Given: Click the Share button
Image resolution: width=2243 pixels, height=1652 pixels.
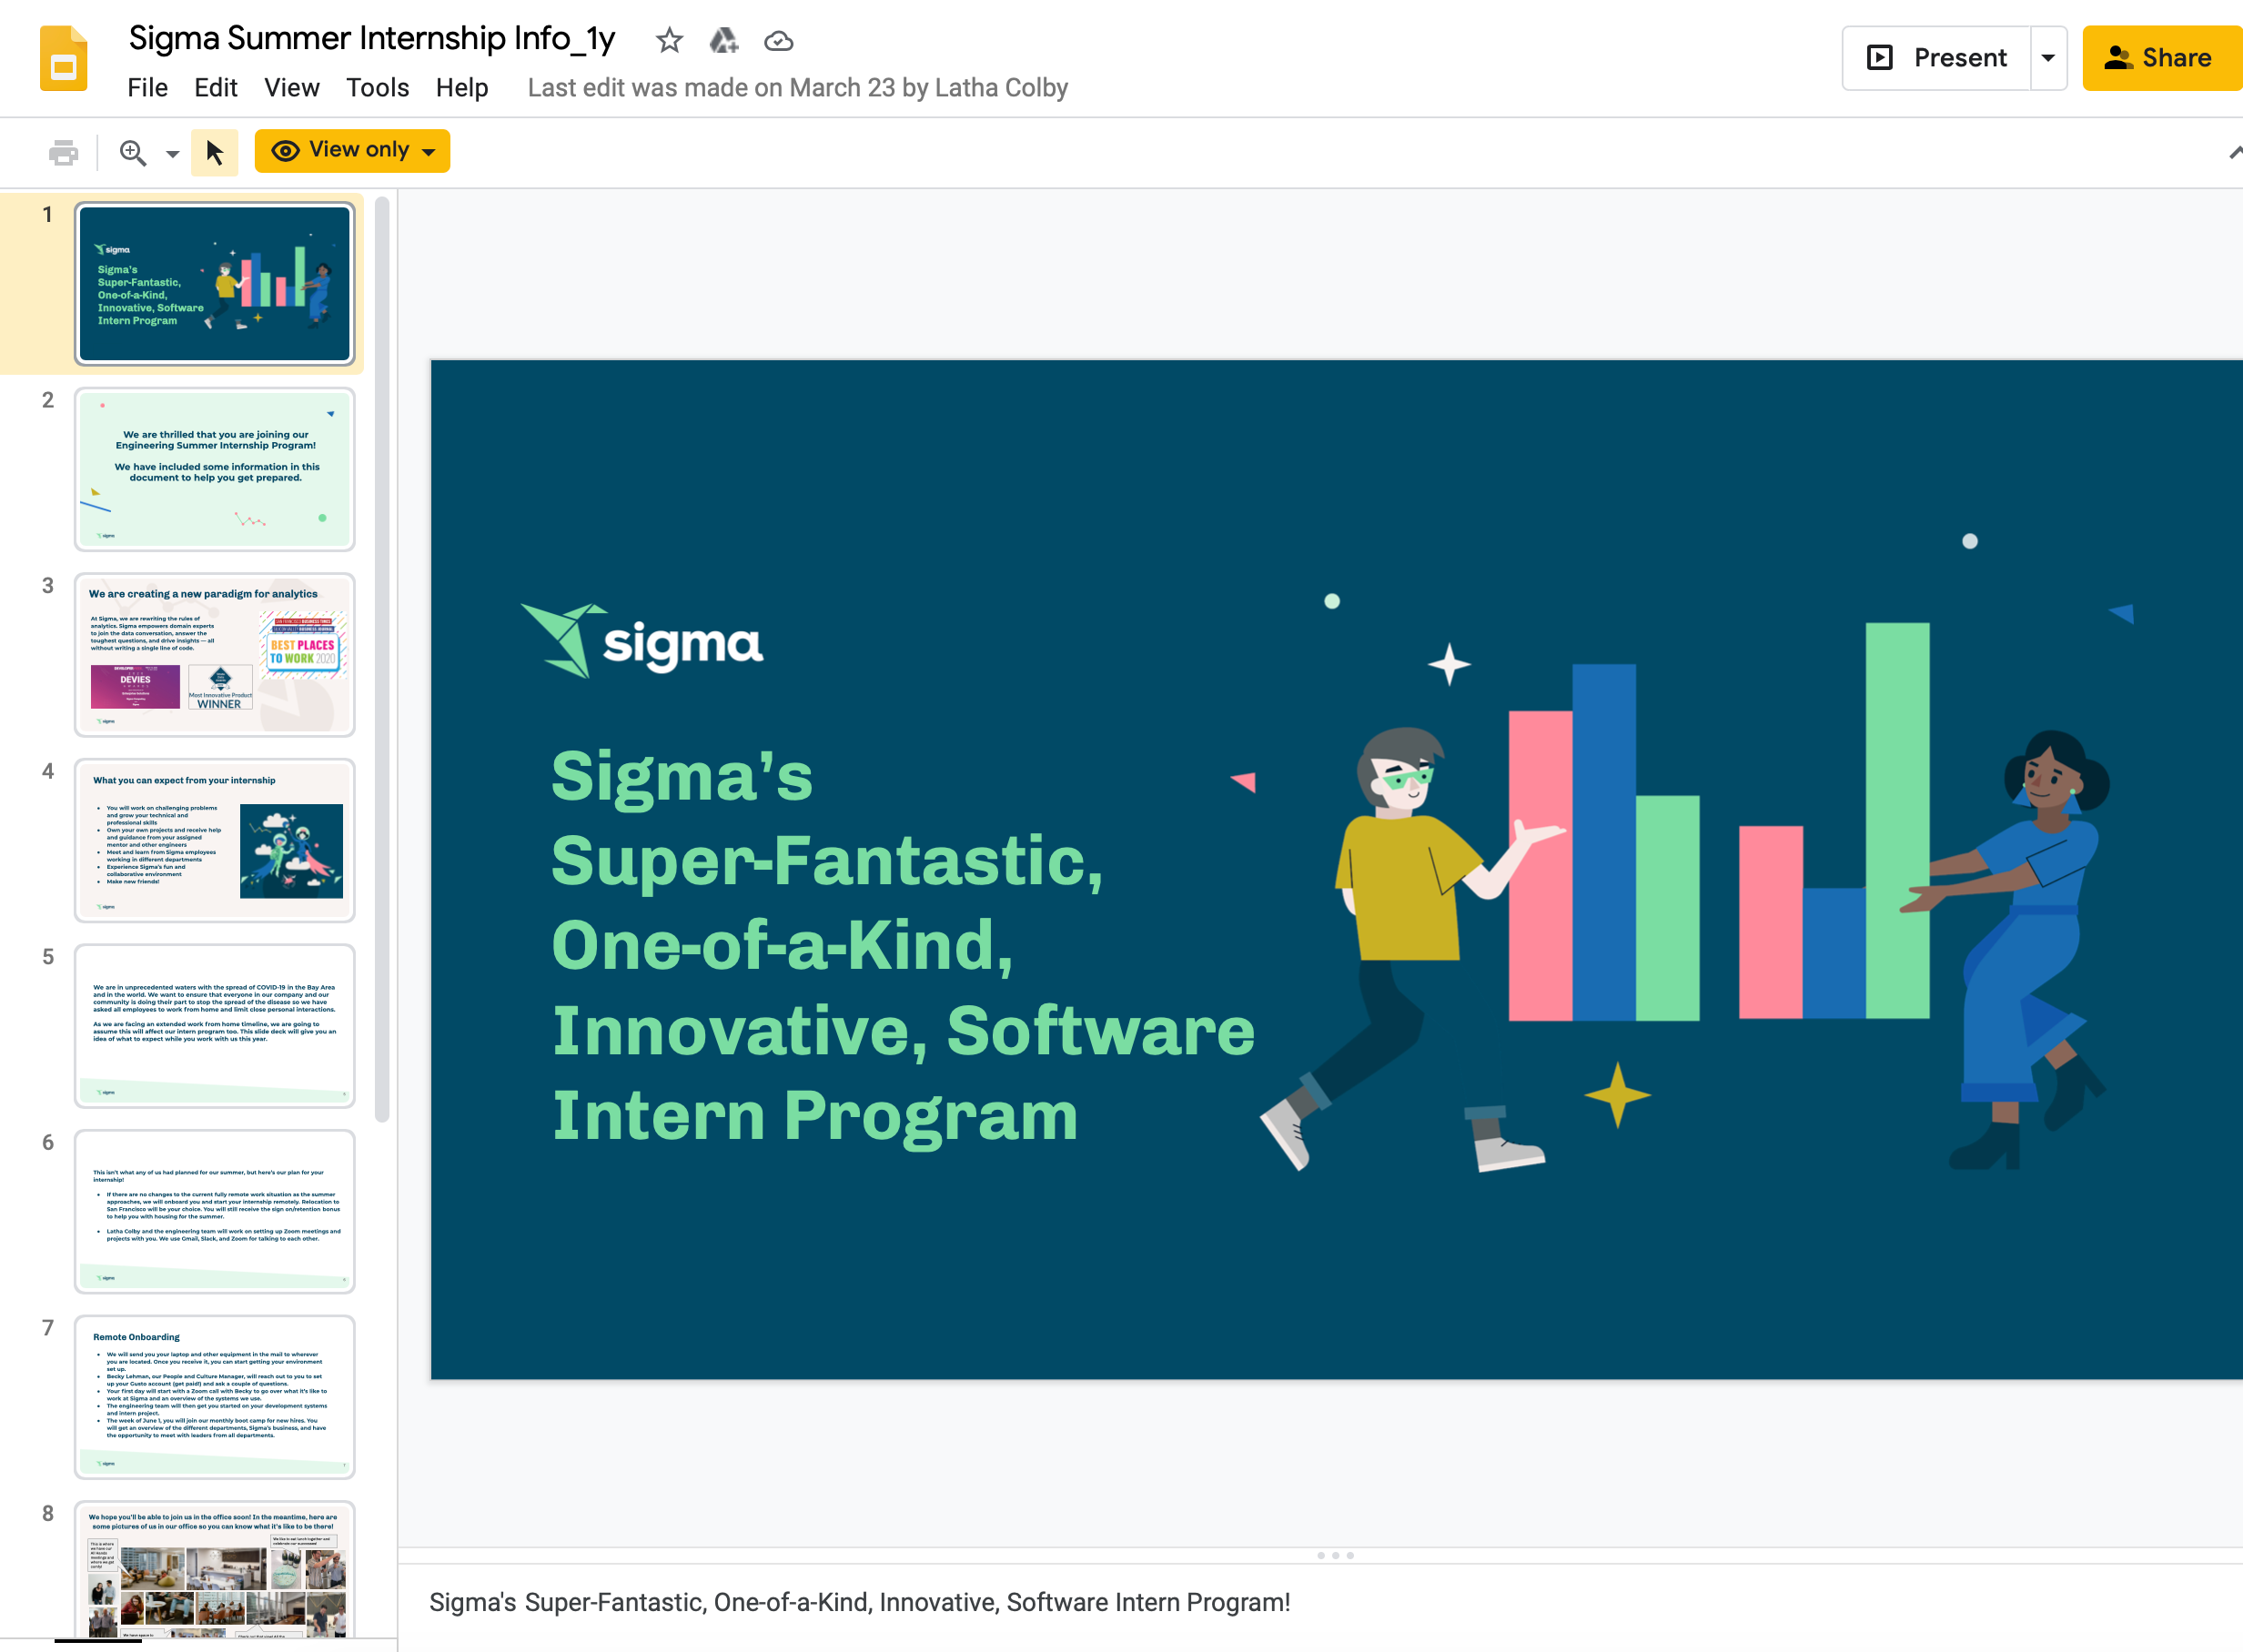Looking at the screenshot, I should coord(2163,58).
